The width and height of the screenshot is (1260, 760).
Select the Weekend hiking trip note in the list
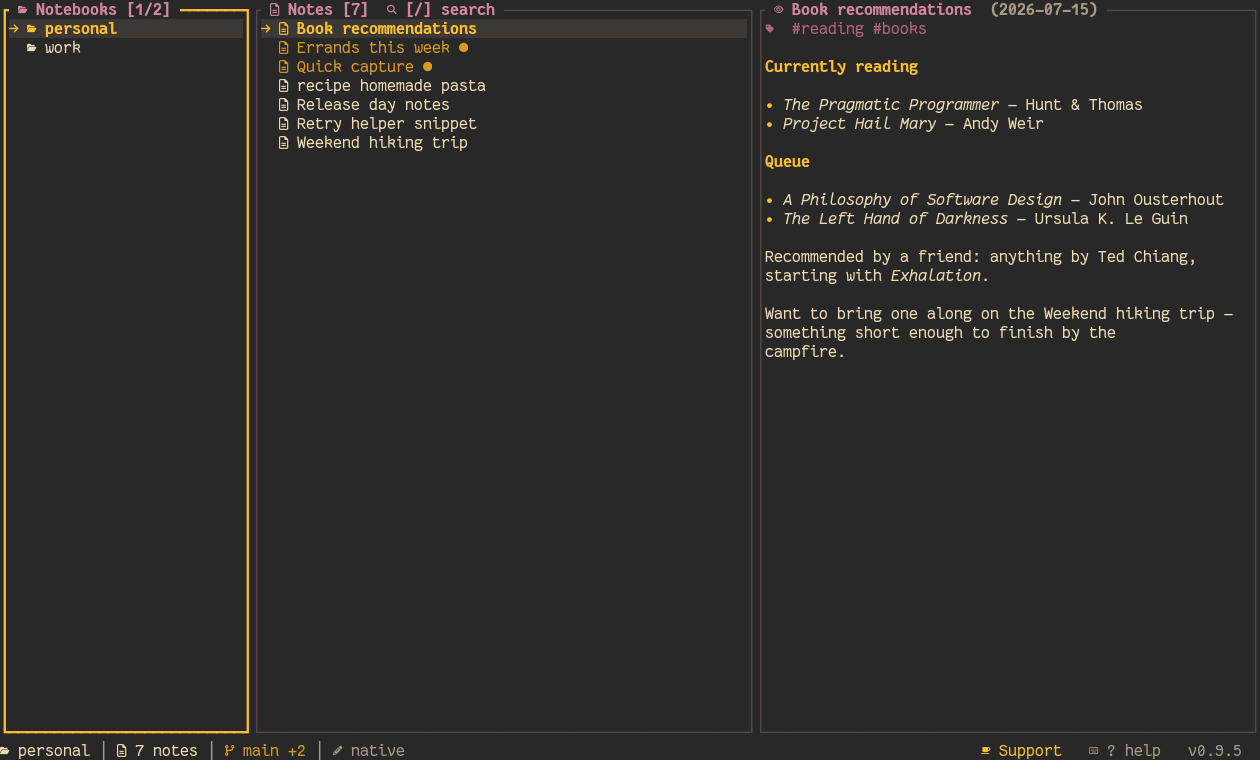[504, 143]
